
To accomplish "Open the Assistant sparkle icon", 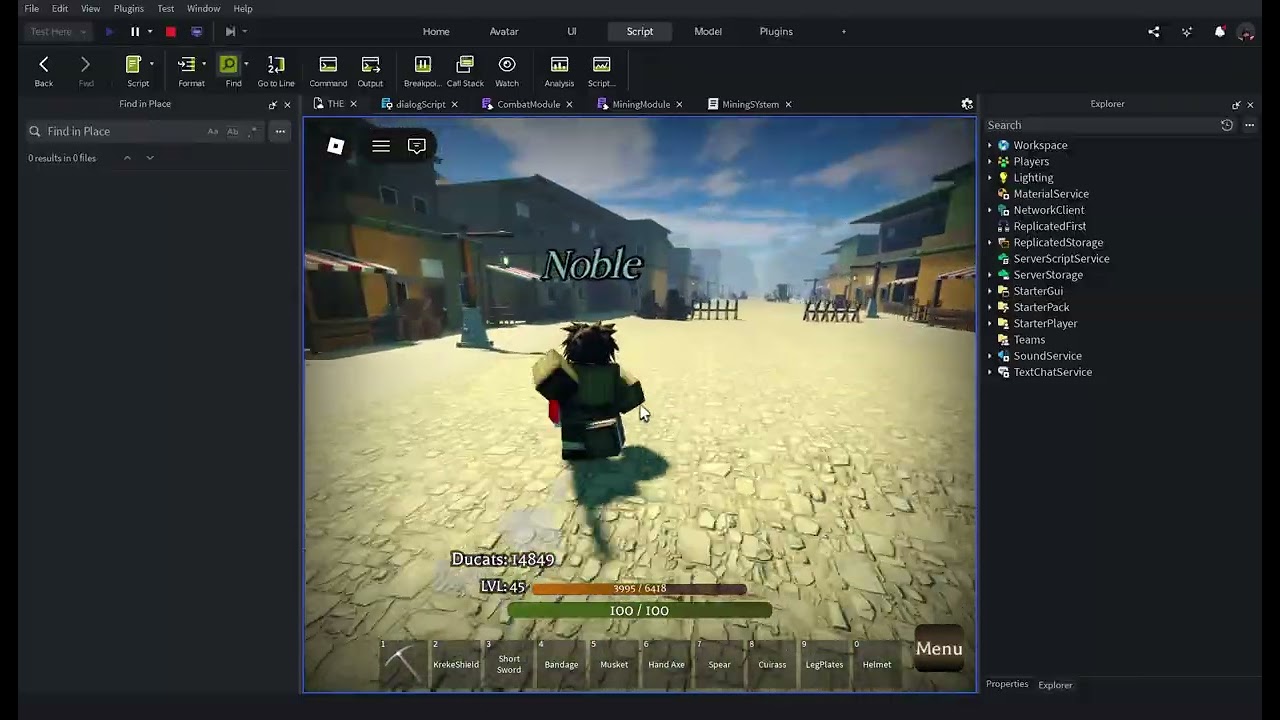I will (x=1187, y=32).
